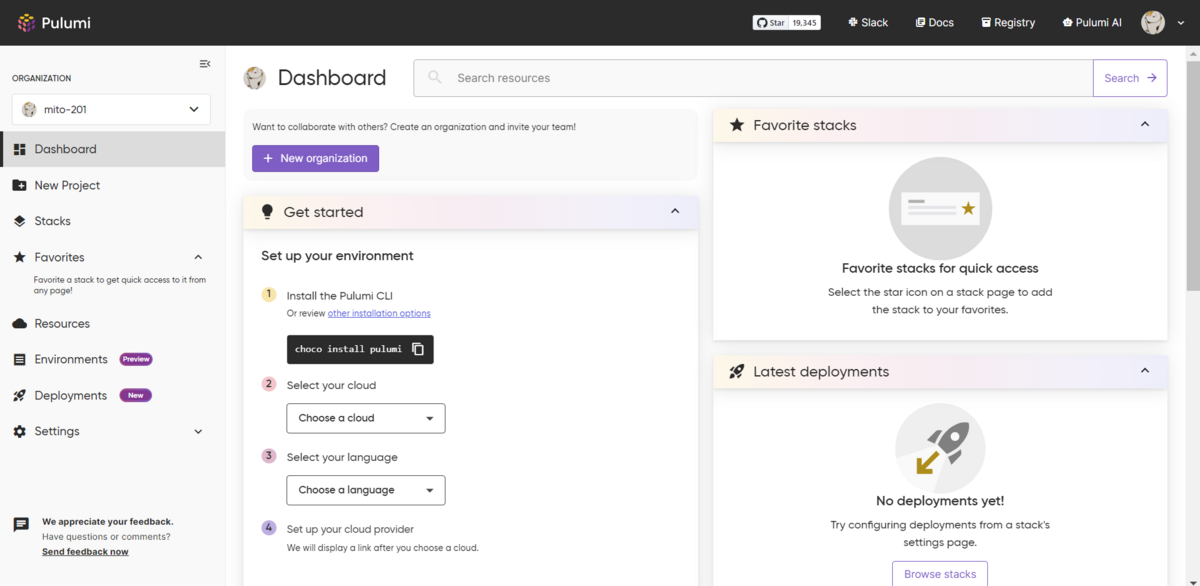Click the Favorites star icon in the sidebar
This screenshot has height=586, width=1200.
coord(19,257)
